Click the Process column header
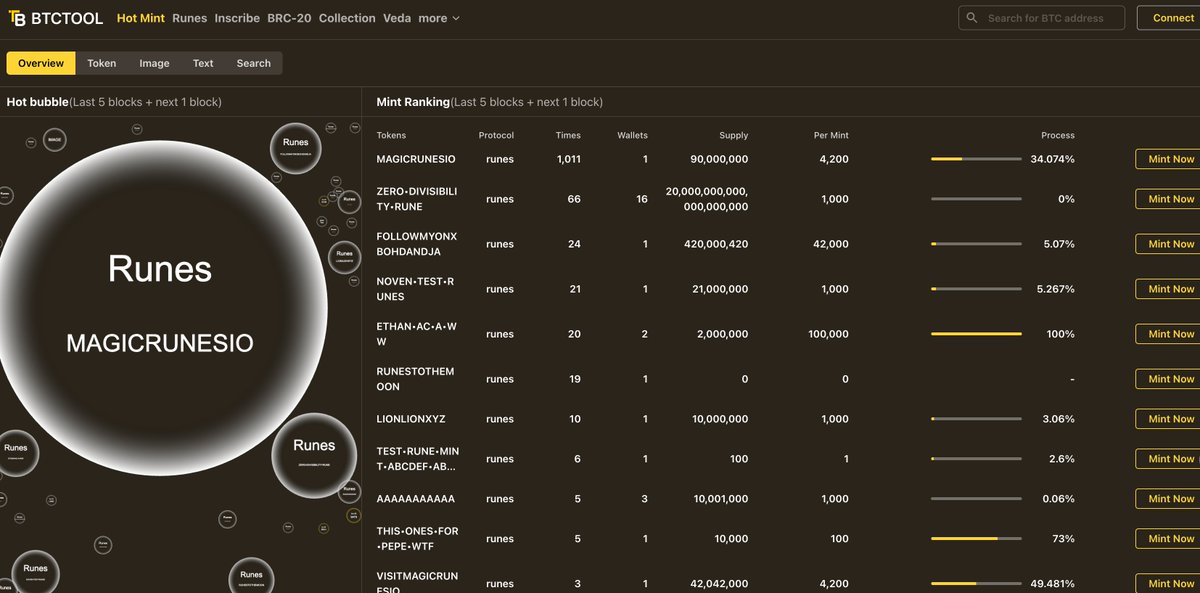This screenshot has height=593, width=1200. [1058, 135]
